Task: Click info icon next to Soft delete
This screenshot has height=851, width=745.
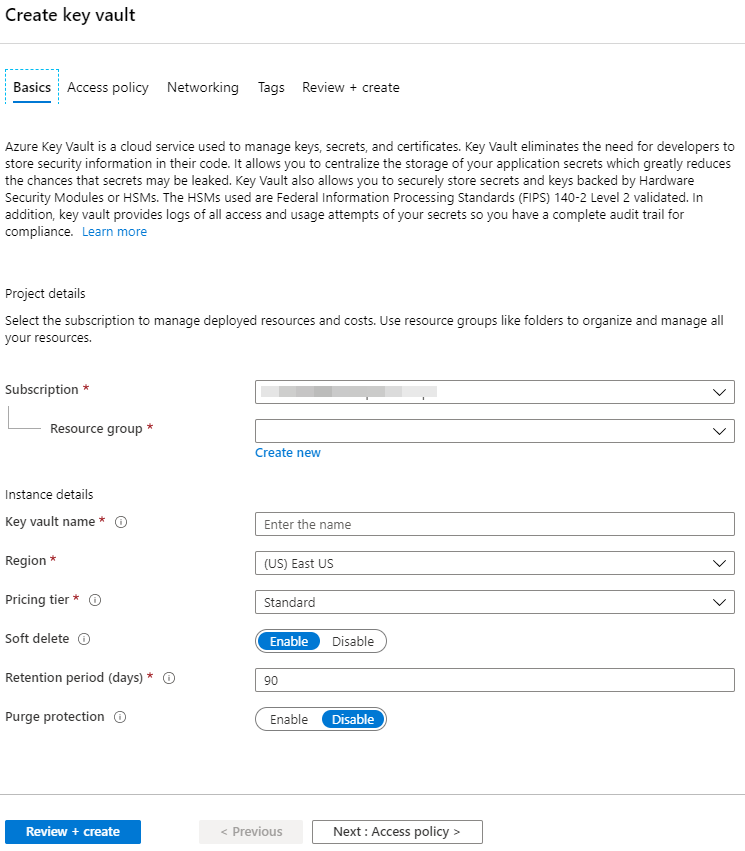Action: 84,640
